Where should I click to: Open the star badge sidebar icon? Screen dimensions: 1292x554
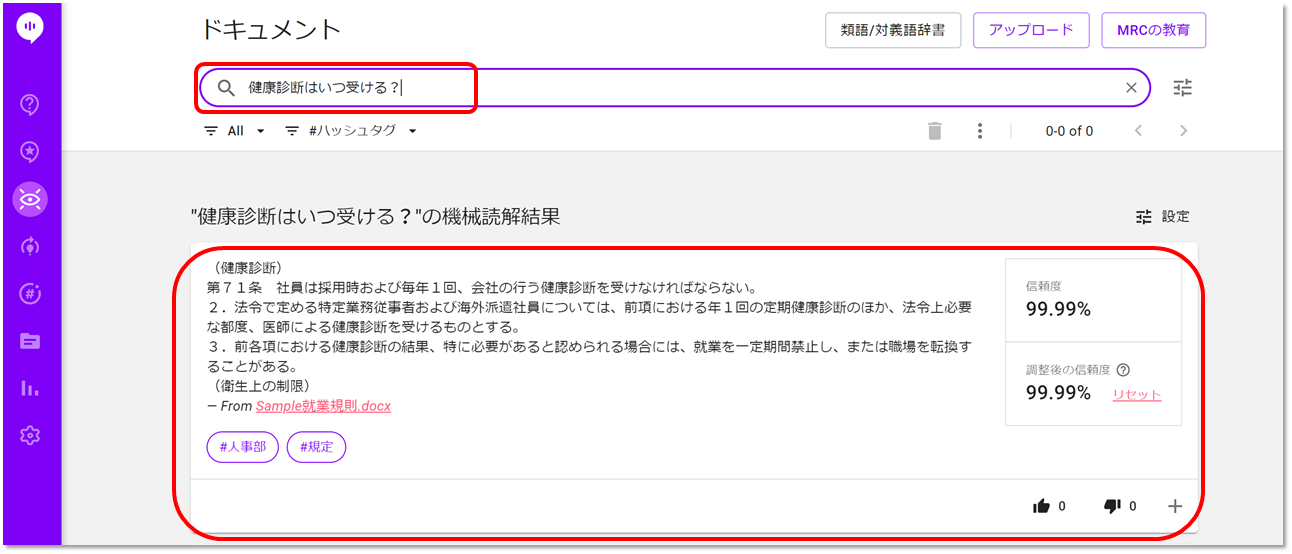(30, 151)
